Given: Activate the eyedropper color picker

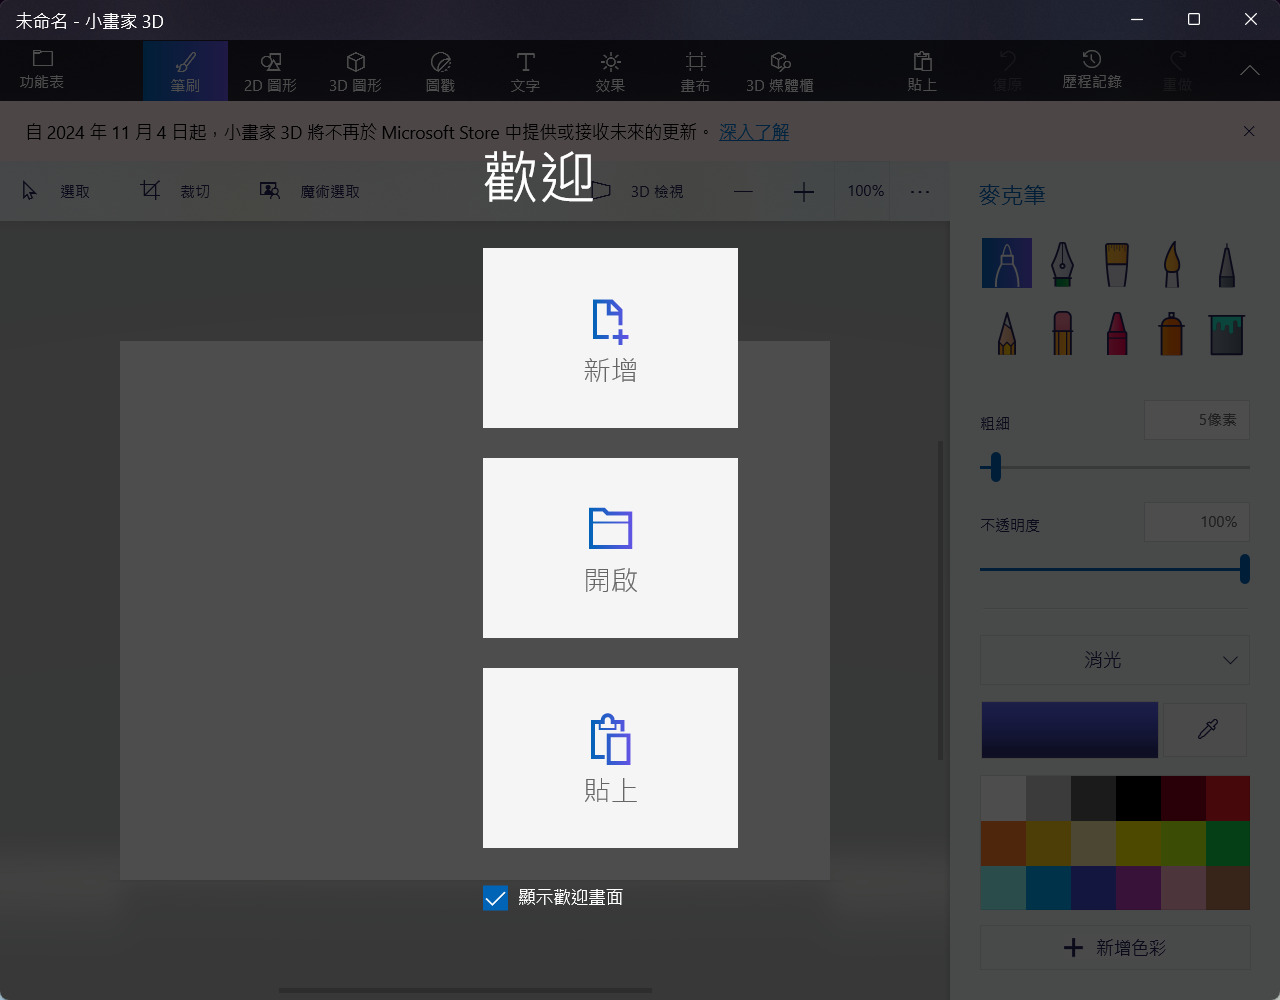Looking at the screenshot, I should click(1207, 729).
